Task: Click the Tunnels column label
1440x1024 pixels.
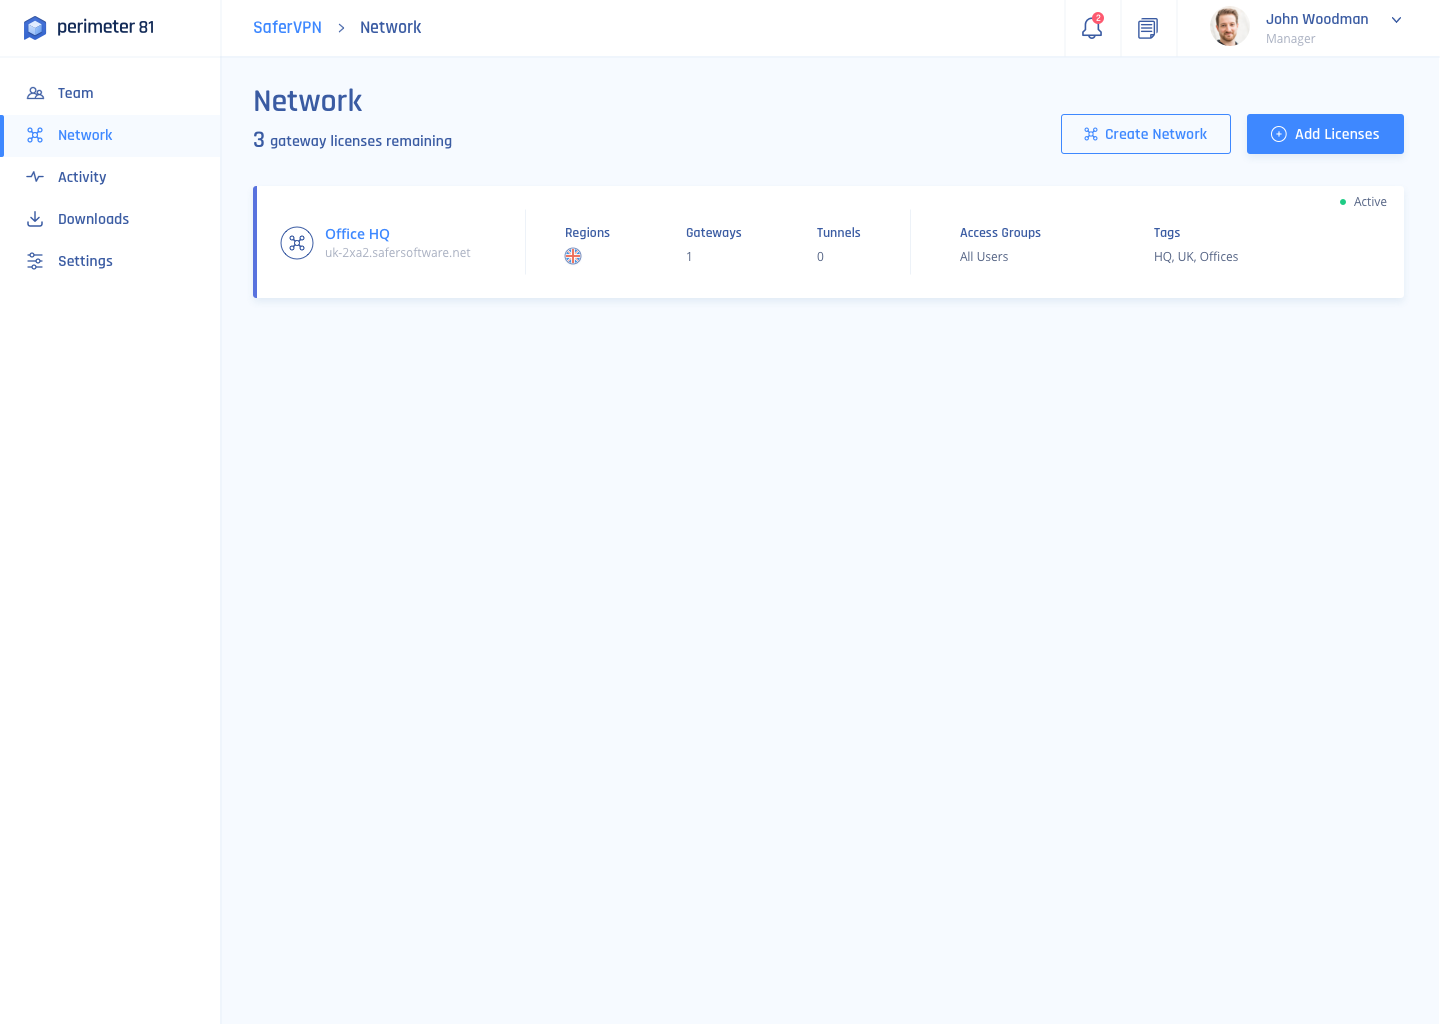Action: point(838,233)
